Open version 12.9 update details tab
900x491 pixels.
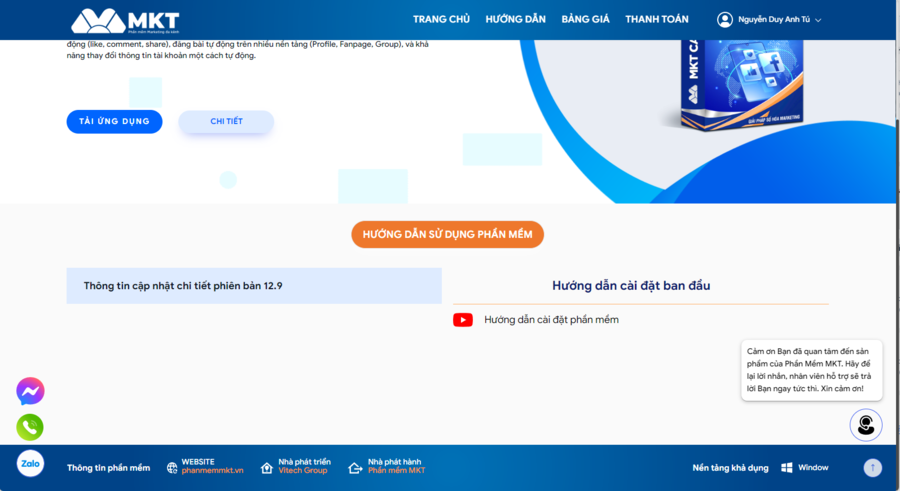coord(254,285)
